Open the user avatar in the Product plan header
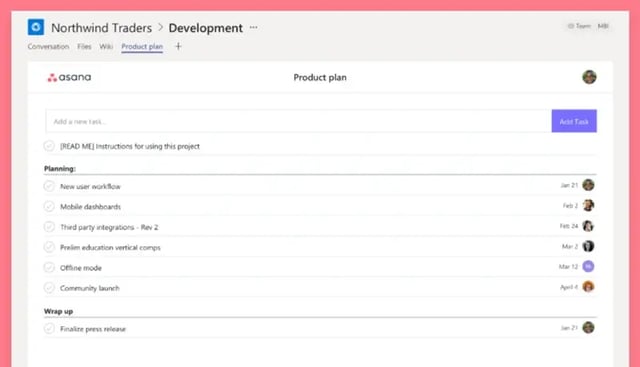 [x=589, y=77]
